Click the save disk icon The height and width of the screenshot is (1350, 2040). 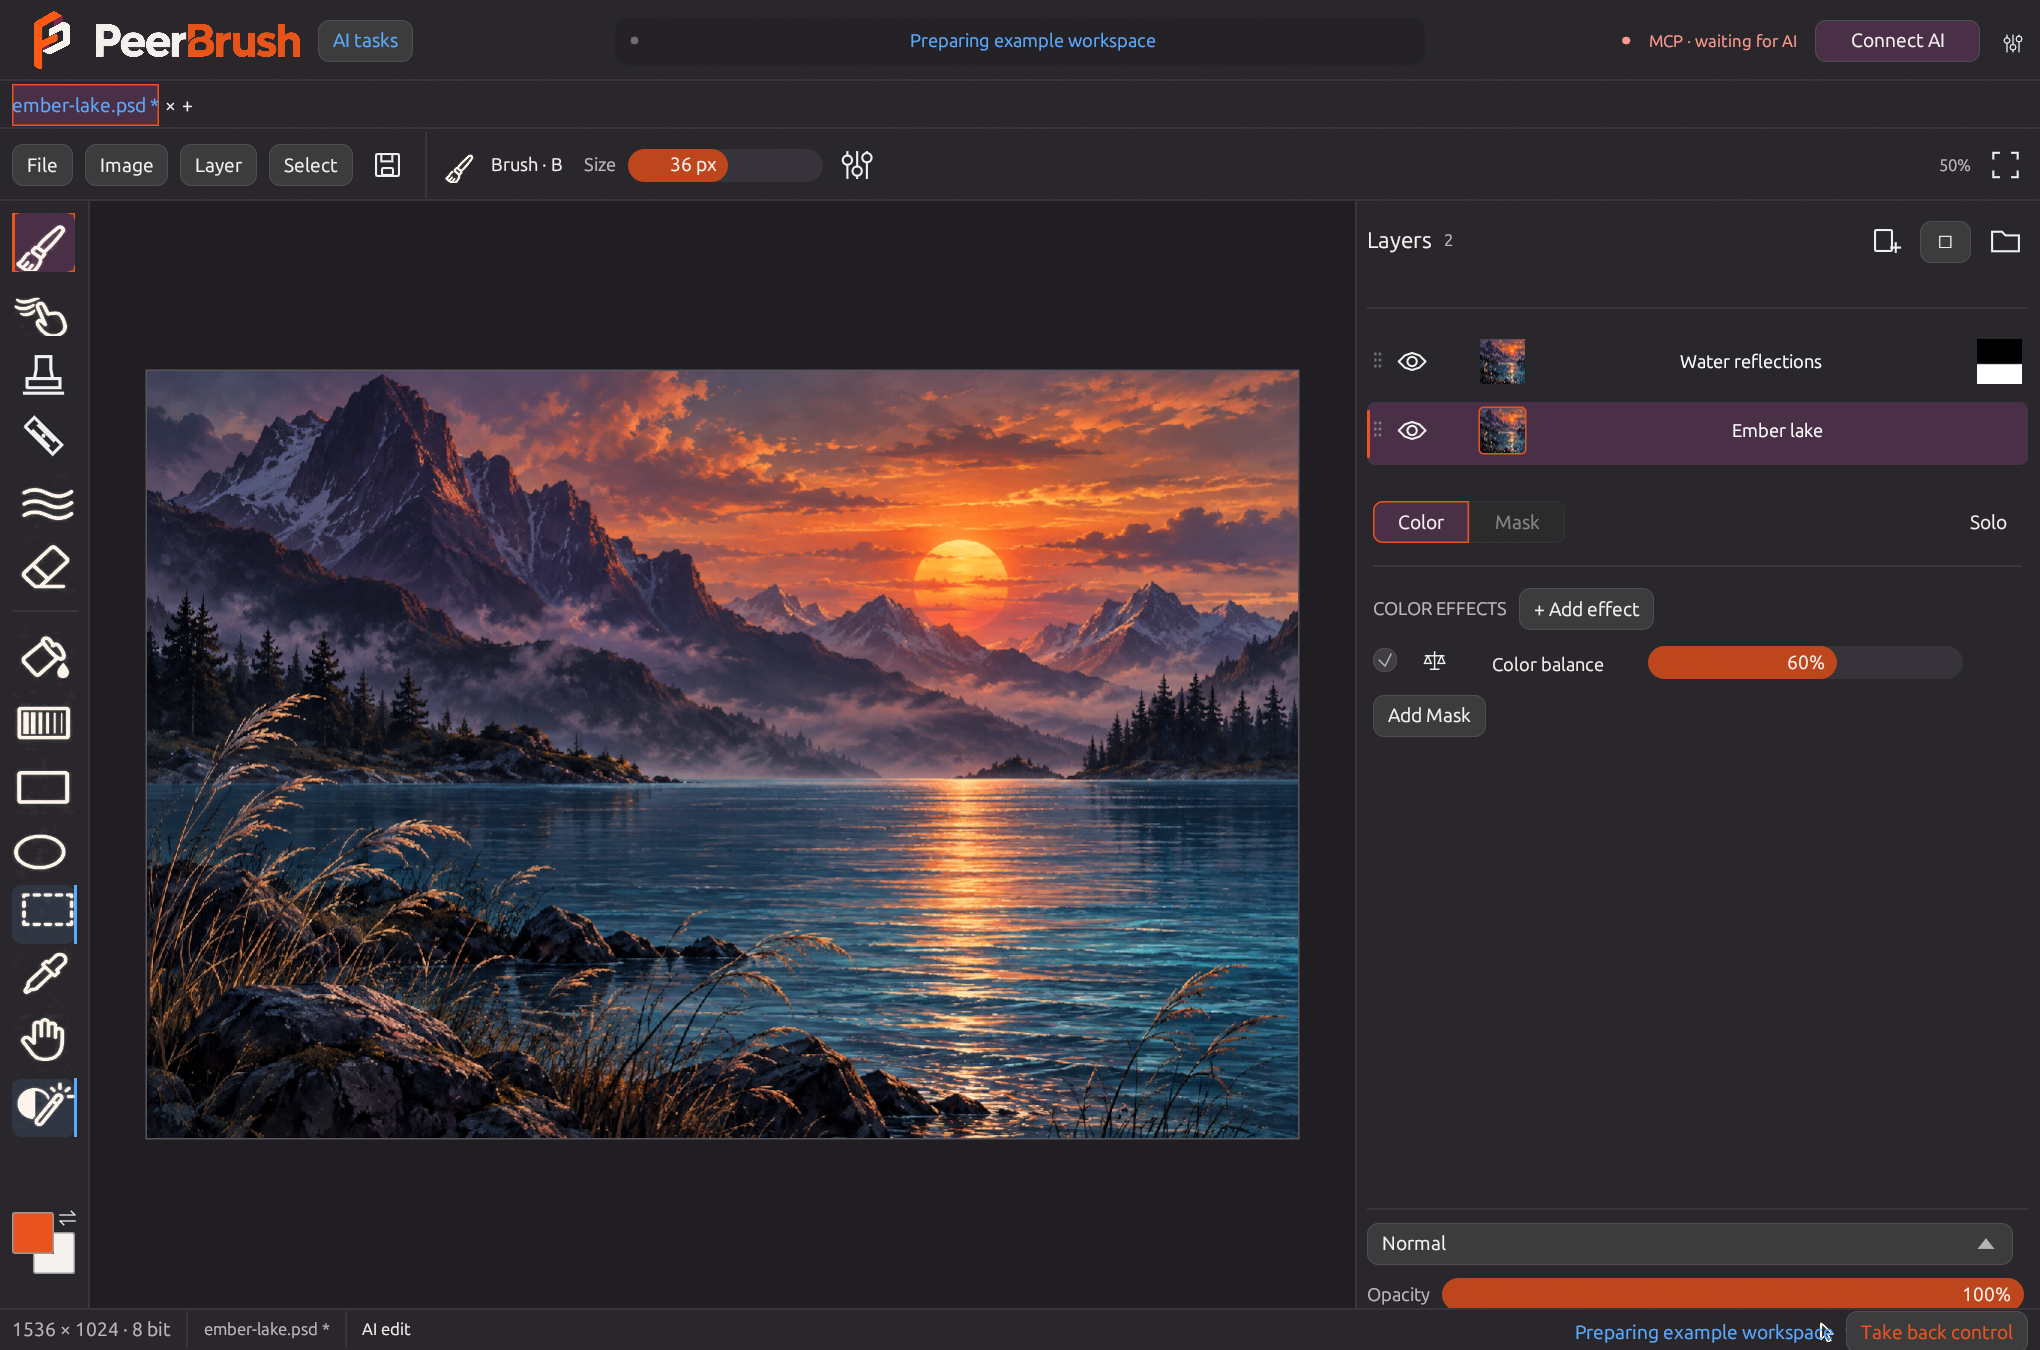click(387, 165)
